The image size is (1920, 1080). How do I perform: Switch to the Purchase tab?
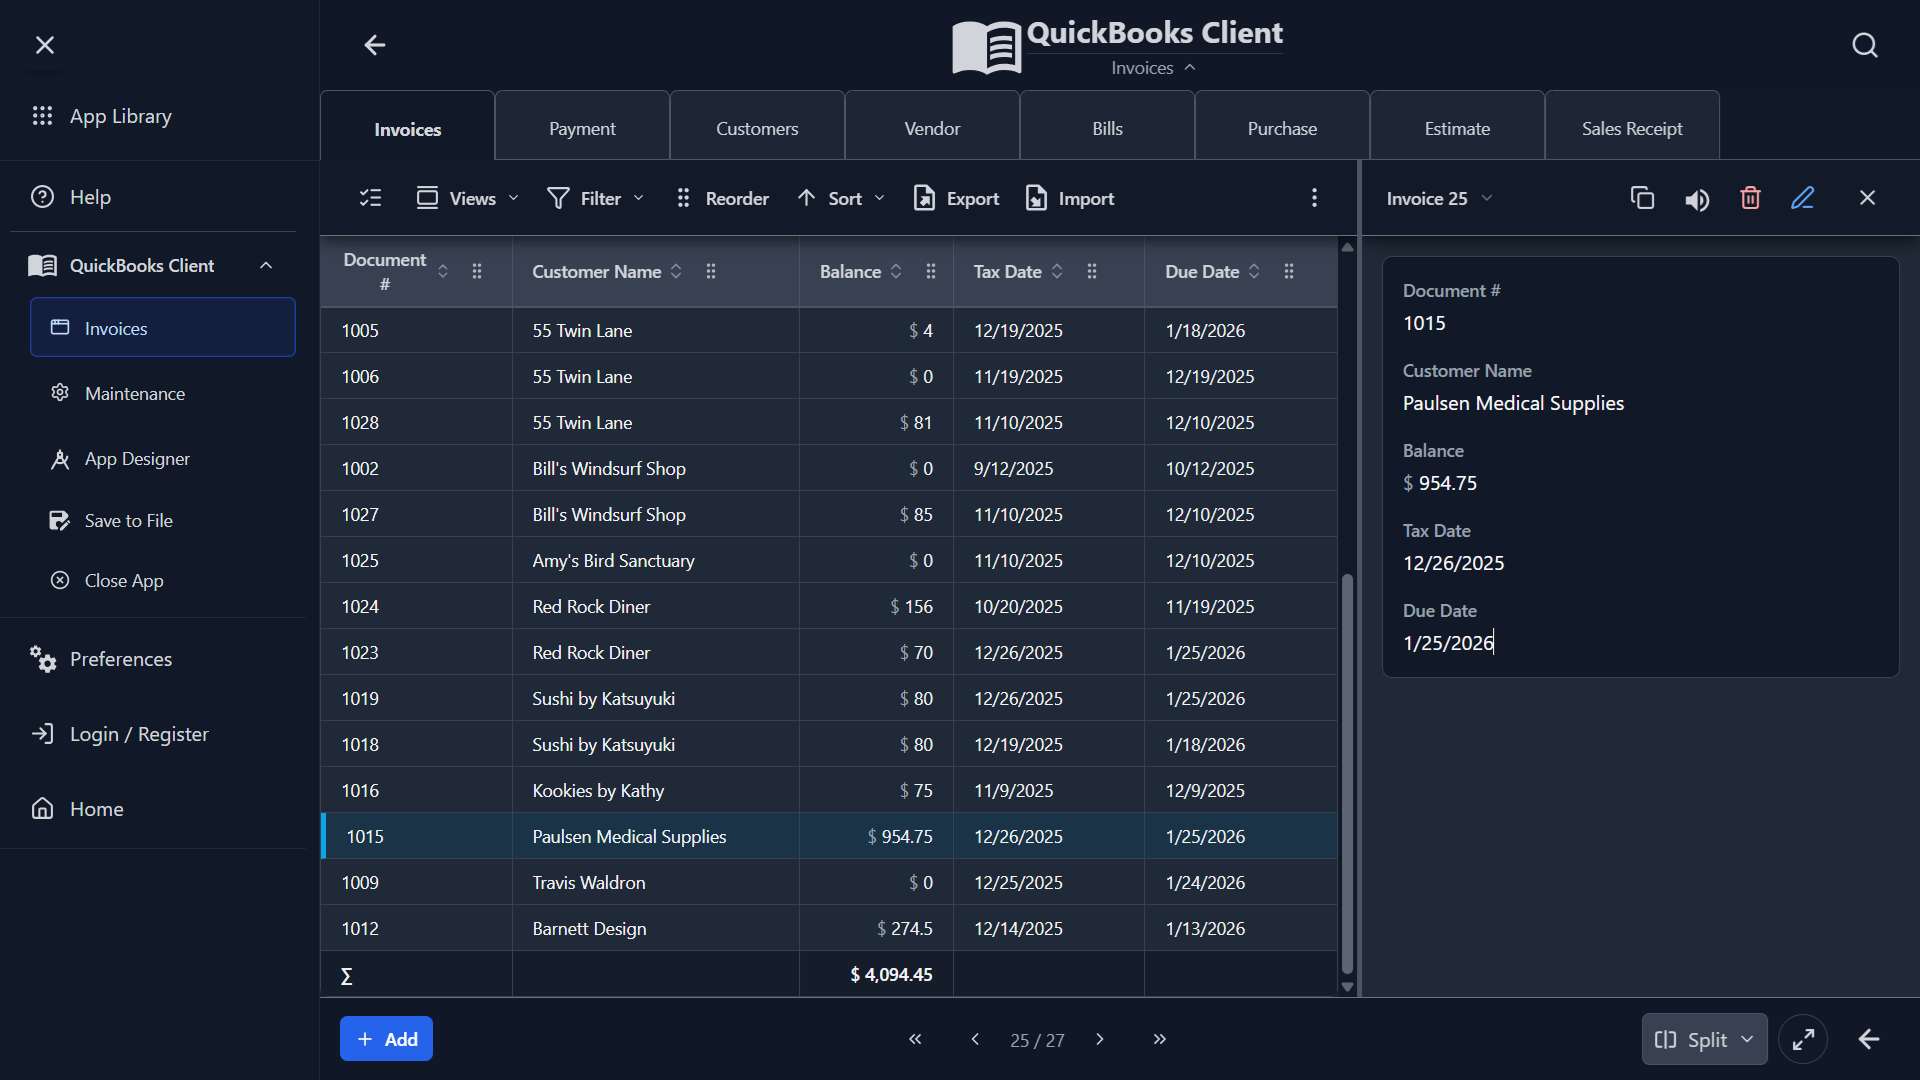[1282, 126]
